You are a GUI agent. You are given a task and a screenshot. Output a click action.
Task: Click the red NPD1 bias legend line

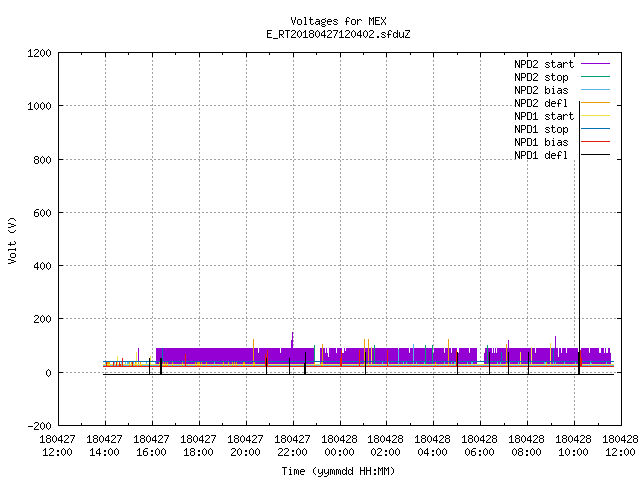tap(595, 142)
